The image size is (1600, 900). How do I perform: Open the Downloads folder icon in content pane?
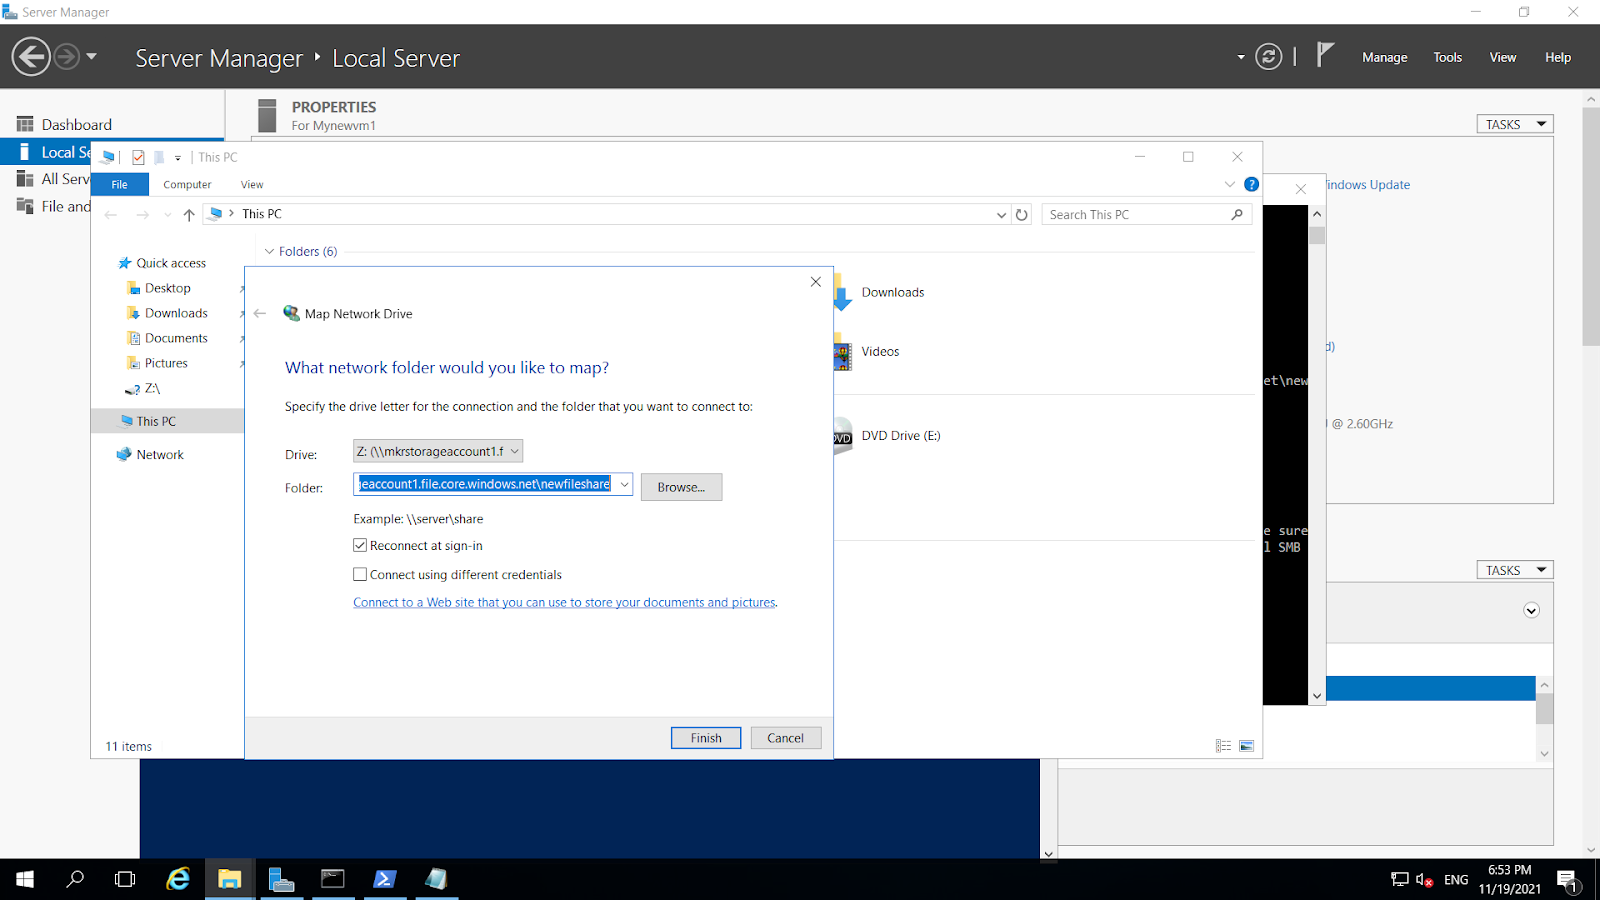pos(843,292)
